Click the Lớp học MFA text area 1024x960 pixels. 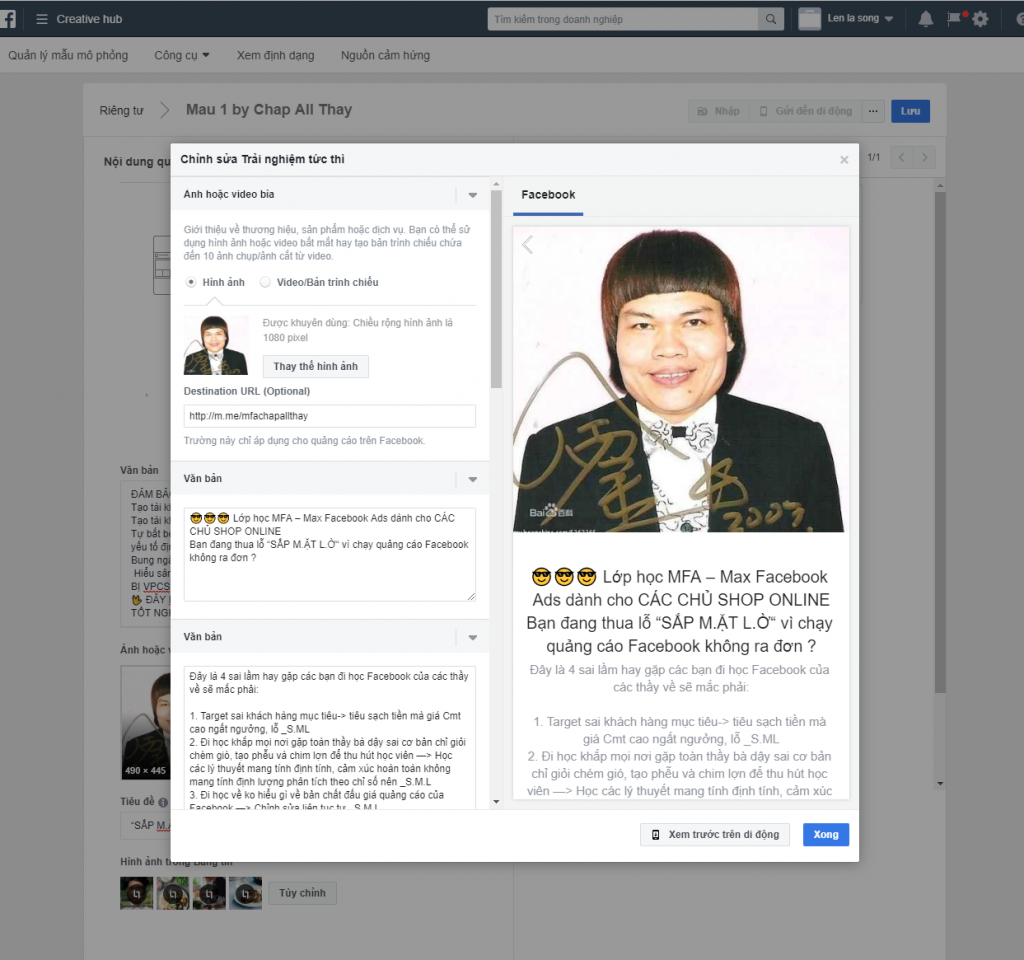(330, 554)
